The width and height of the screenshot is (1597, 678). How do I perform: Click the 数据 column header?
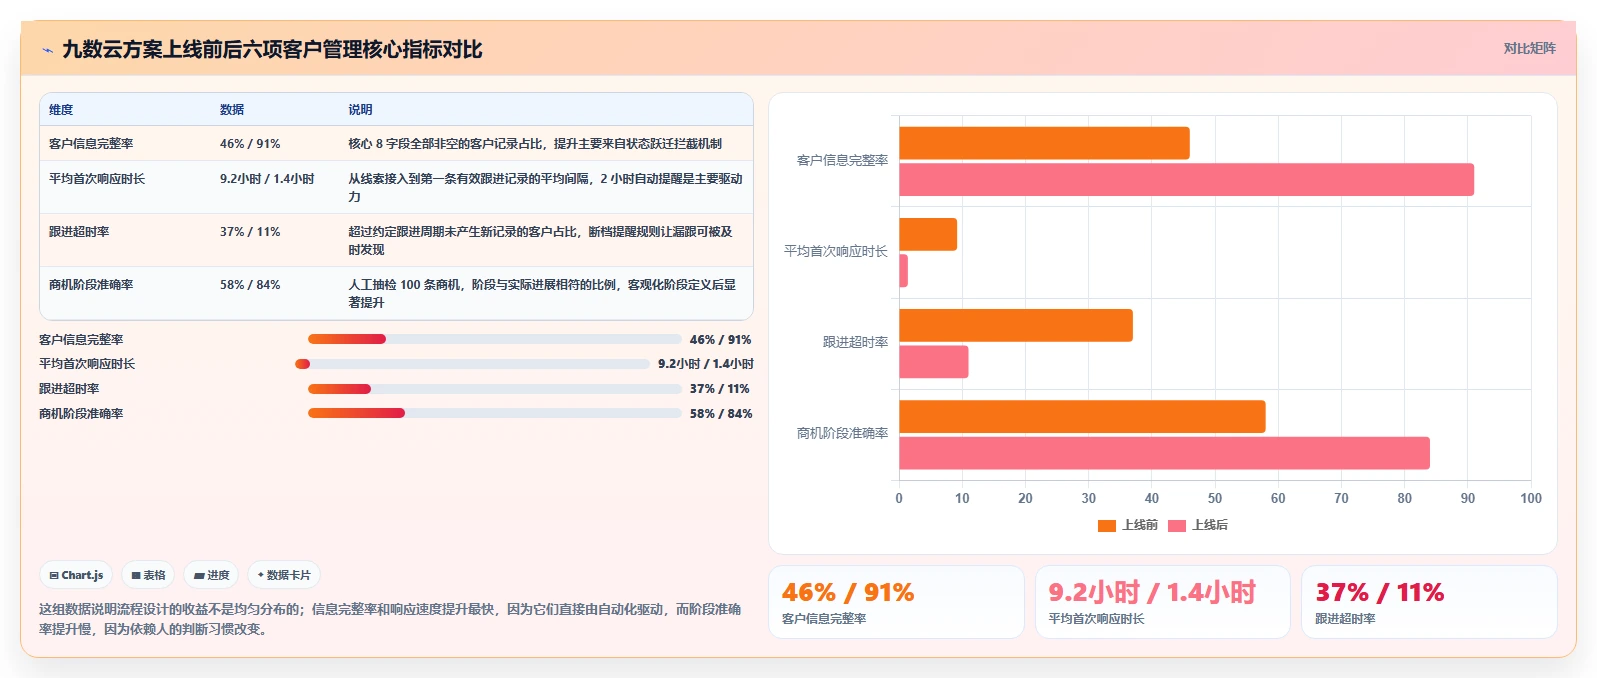[x=232, y=110]
